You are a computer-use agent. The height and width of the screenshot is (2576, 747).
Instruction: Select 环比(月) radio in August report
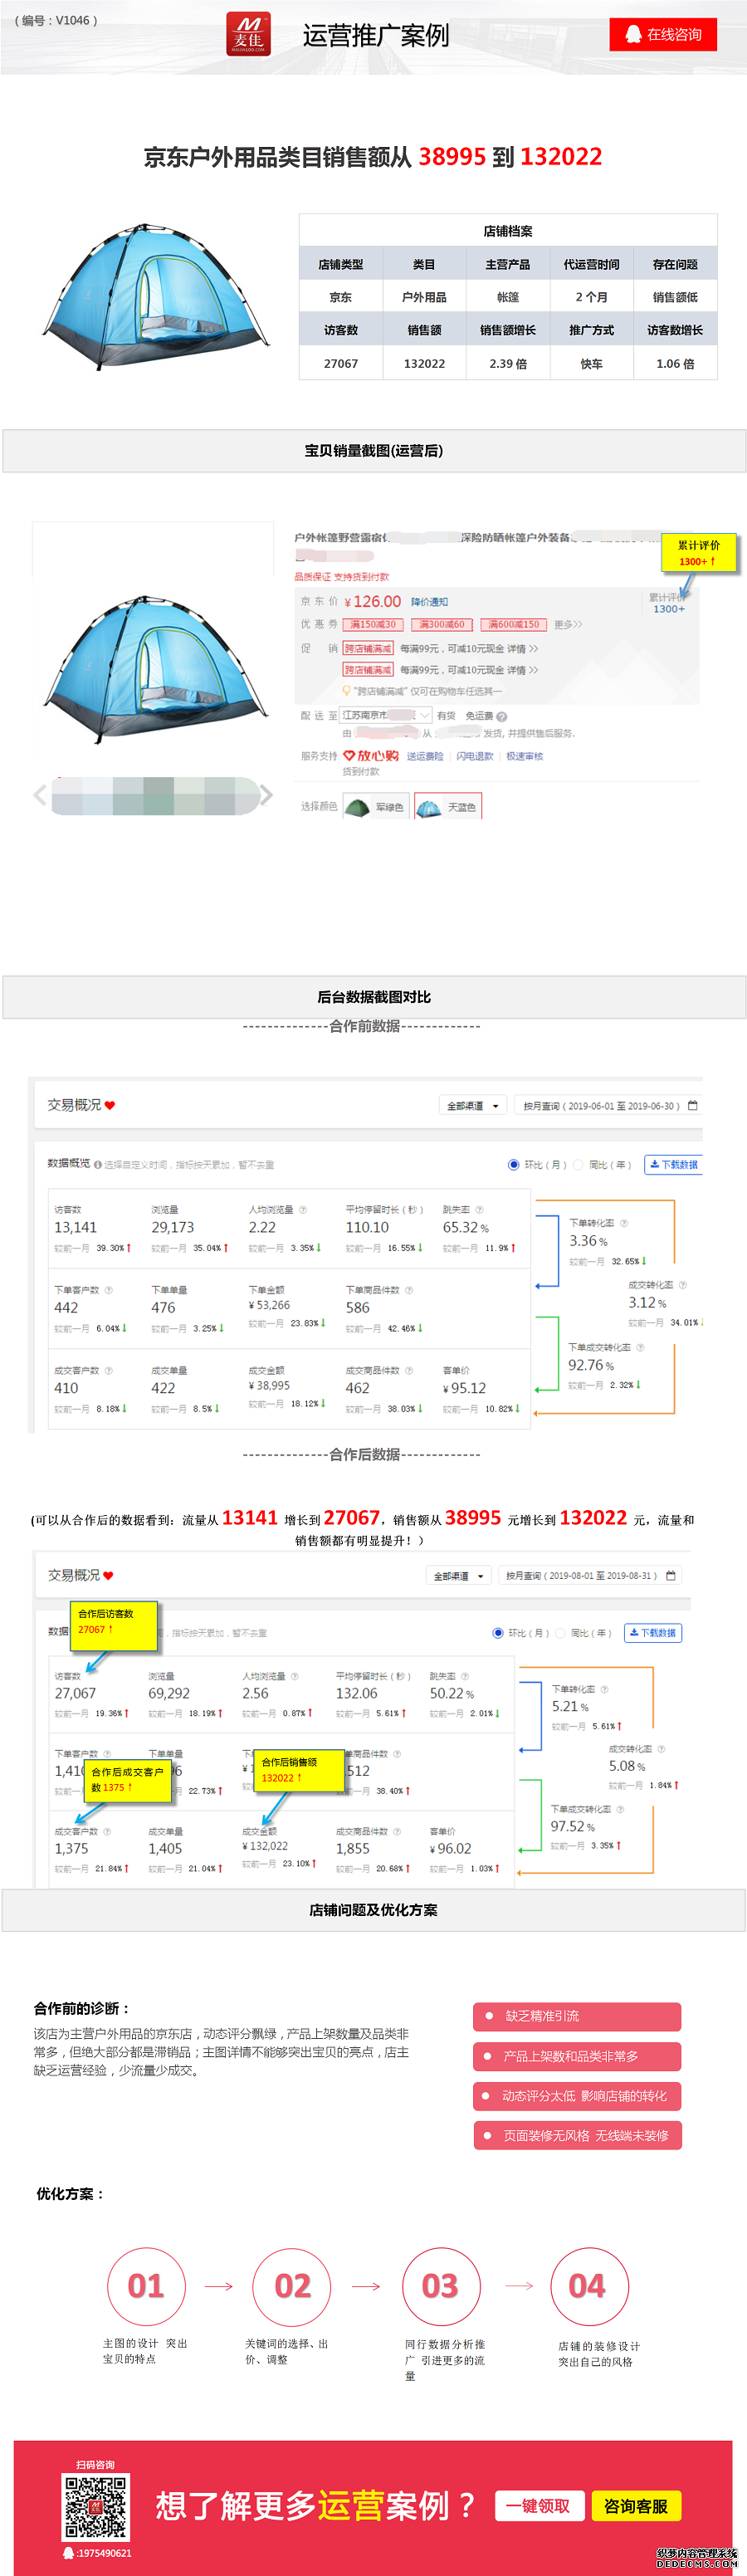click(498, 1633)
